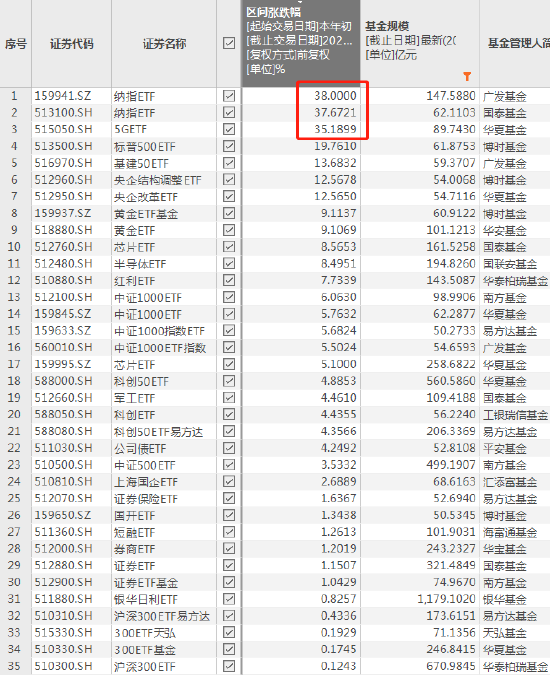Toggle checkbox for 标普500ETF row

(x=229, y=146)
